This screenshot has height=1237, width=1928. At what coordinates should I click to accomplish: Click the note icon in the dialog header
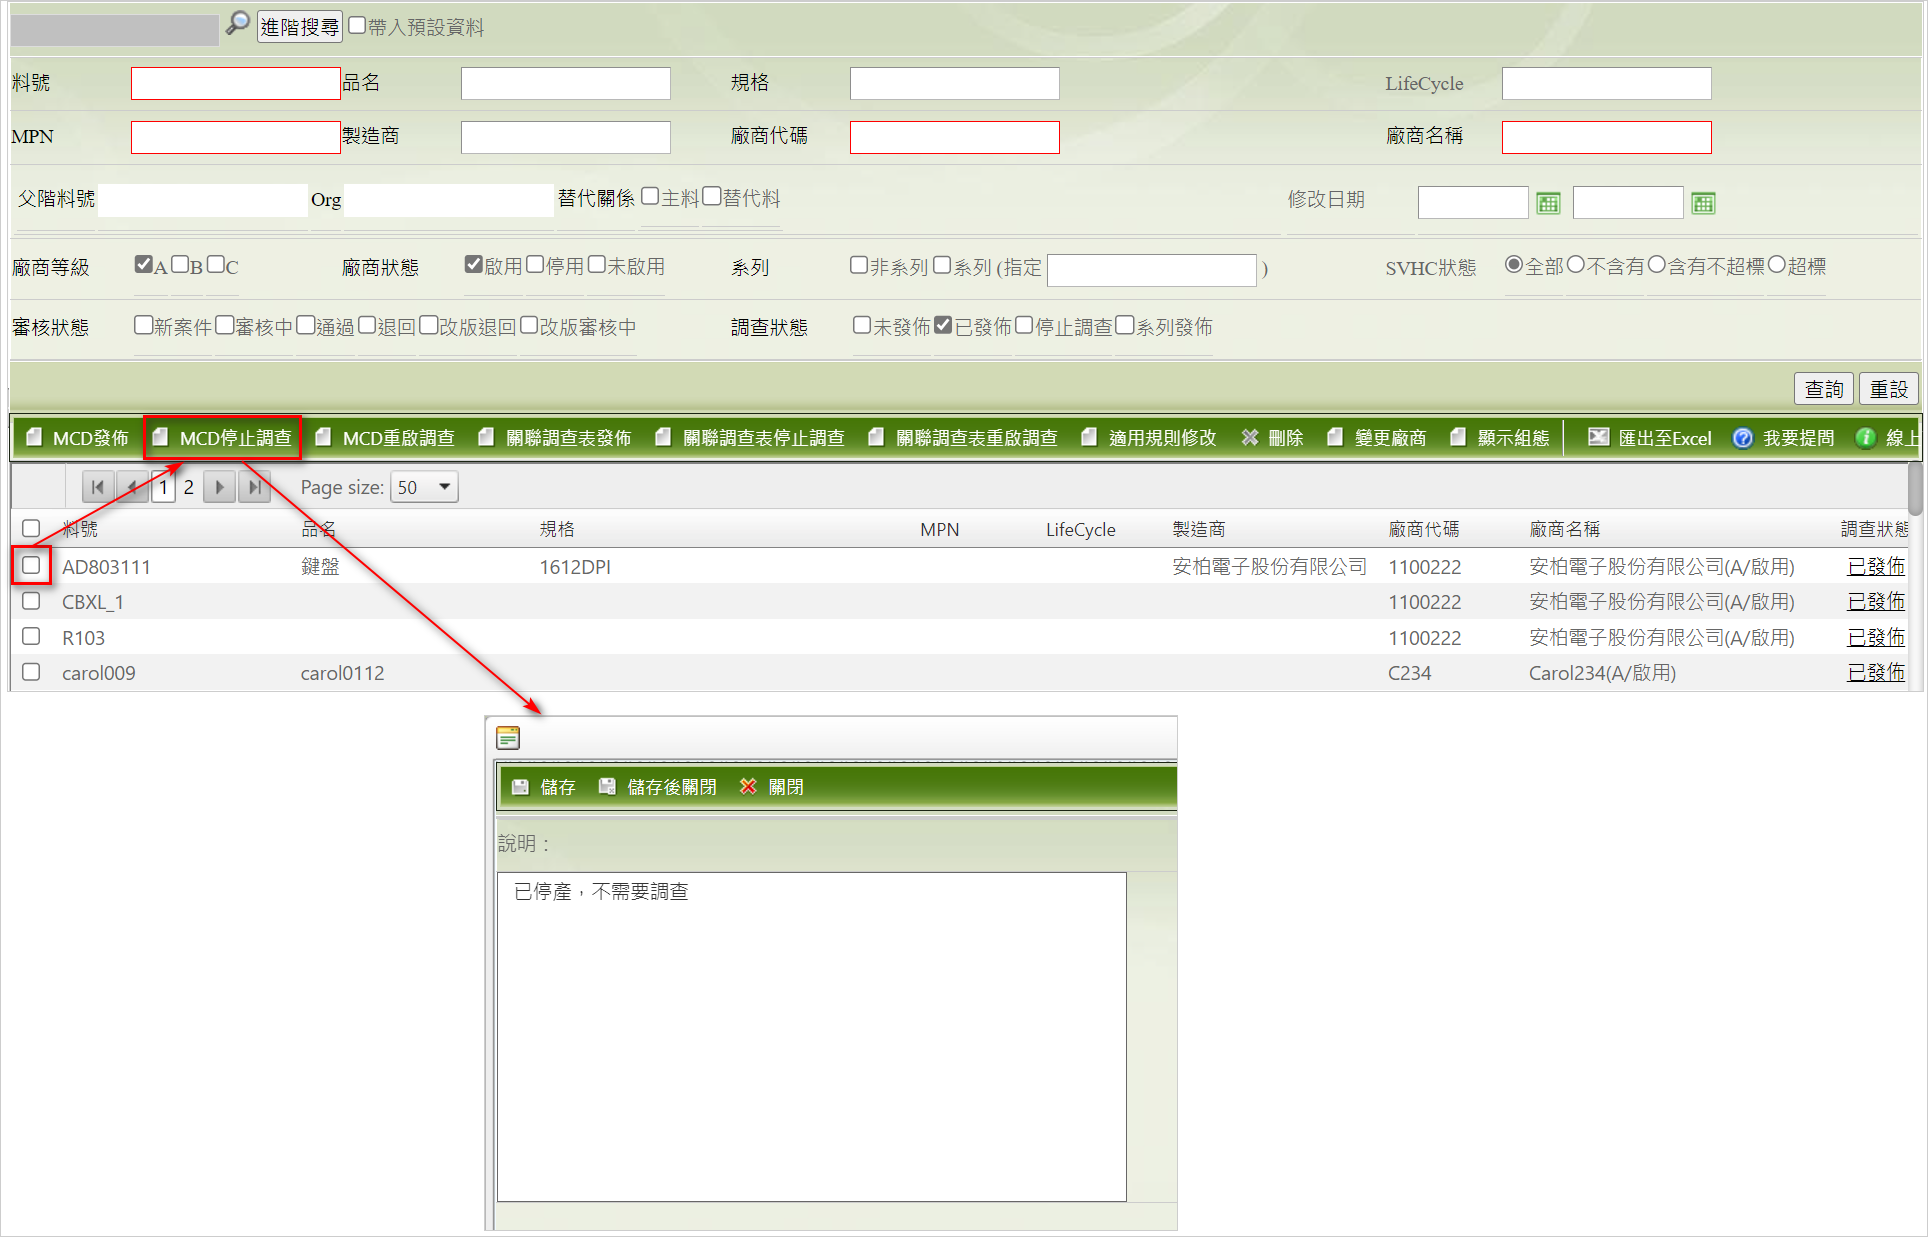[508, 738]
